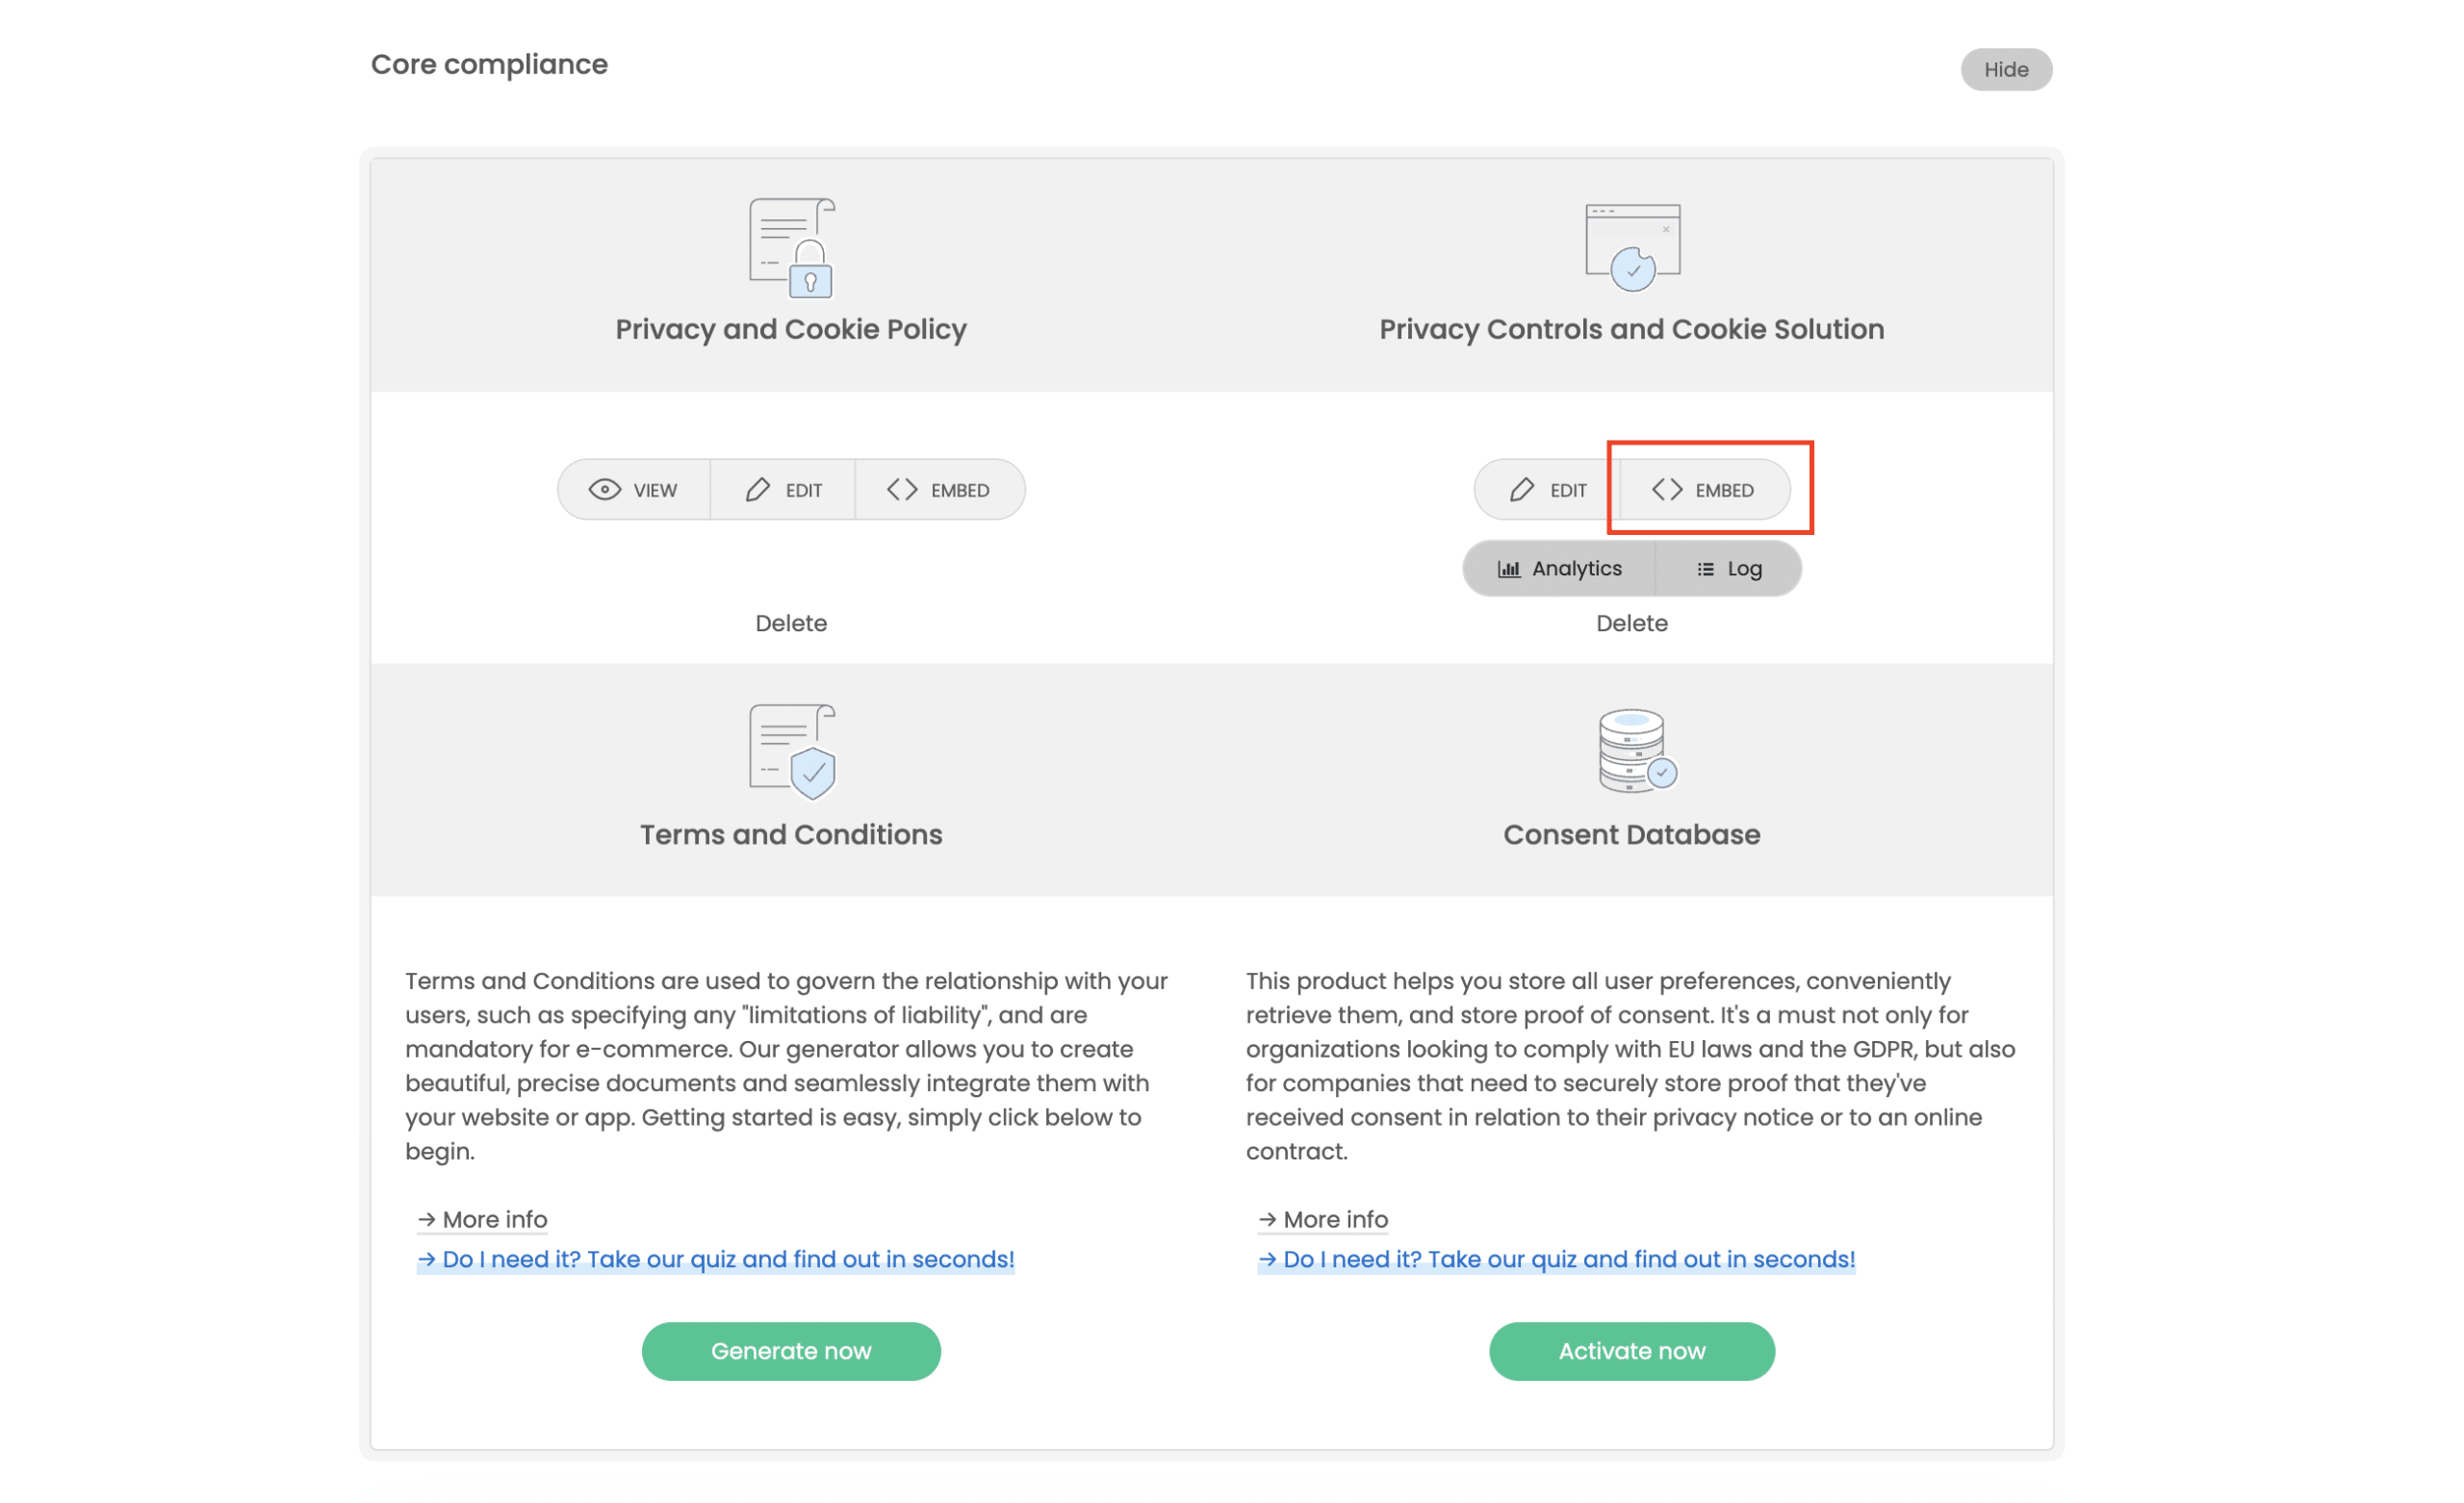Generate Terms and Conditions now
The height and width of the screenshot is (1503, 2464).
click(790, 1351)
